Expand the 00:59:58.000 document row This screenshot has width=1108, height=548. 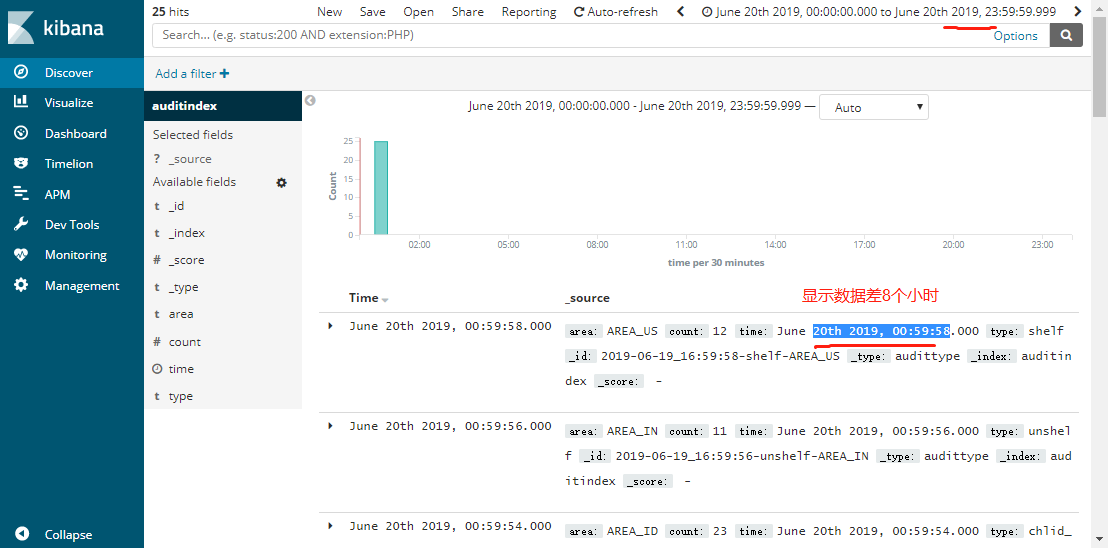tap(331, 326)
